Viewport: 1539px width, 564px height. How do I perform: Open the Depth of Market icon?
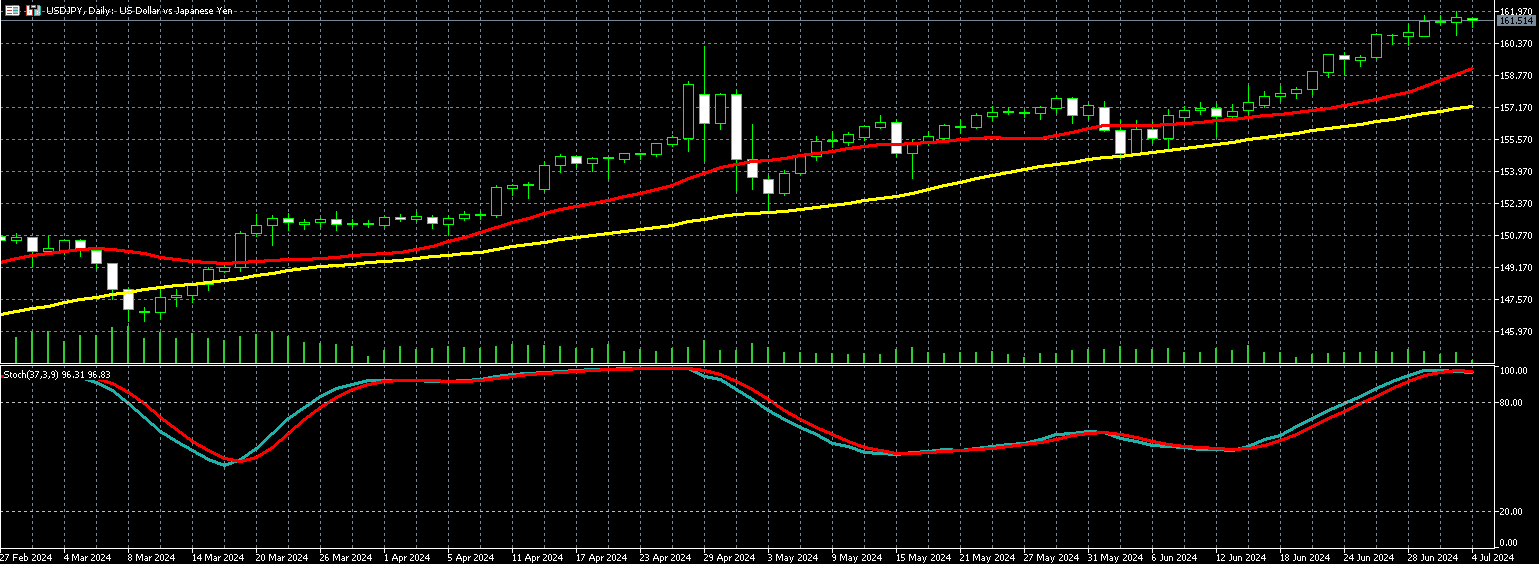pyautogui.click(x=33, y=10)
